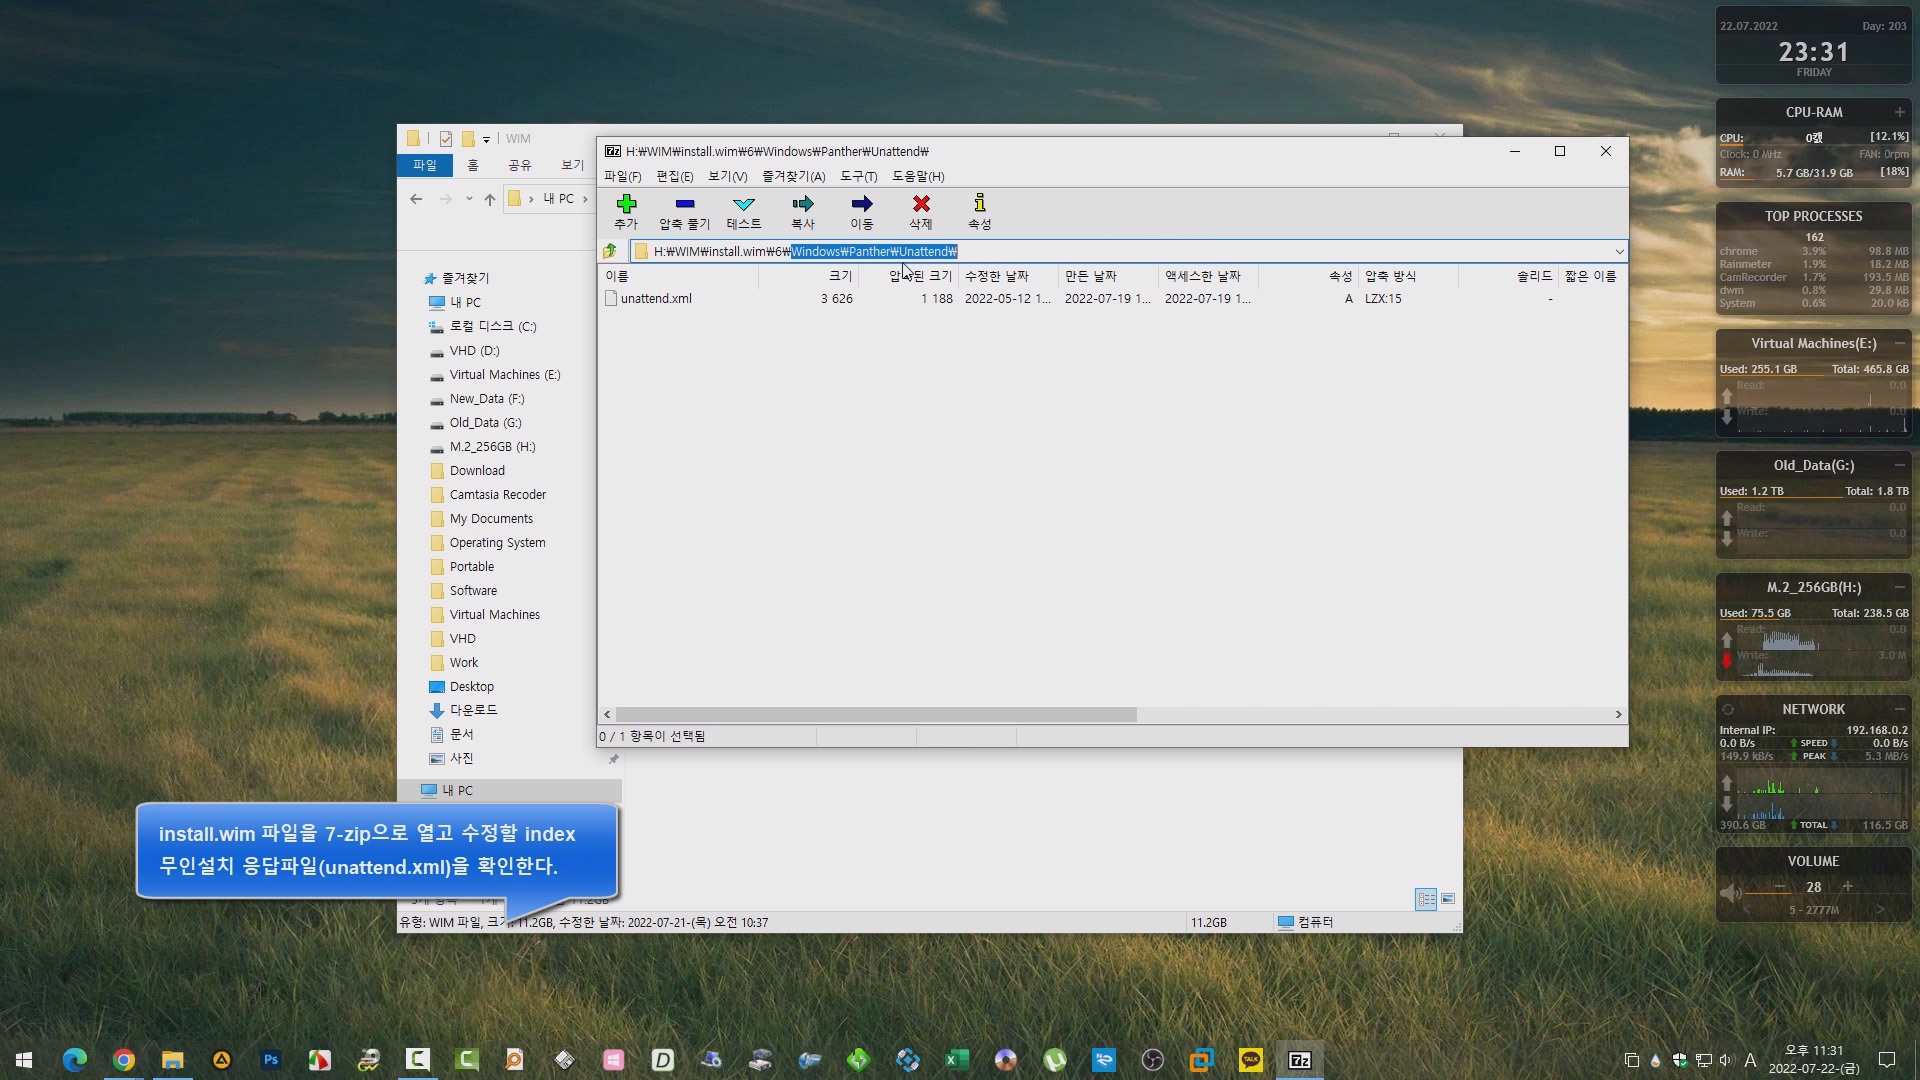The height and width of the screenshot is (1080, 1920).
Task: Open the 공유 tab in the Explorer ribbon
Action: pyautogui.click(x=520, y=165)
